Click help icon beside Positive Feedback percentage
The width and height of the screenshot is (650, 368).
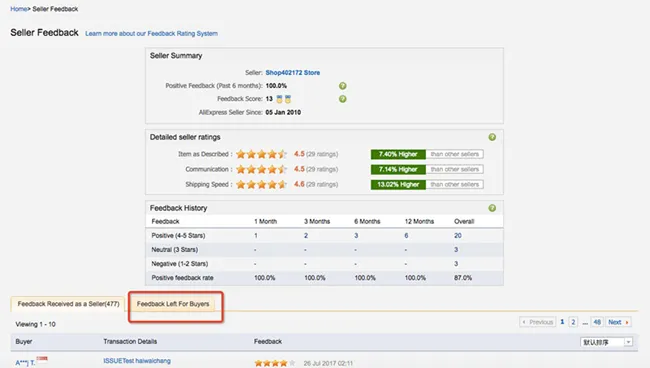click(342, 86)
